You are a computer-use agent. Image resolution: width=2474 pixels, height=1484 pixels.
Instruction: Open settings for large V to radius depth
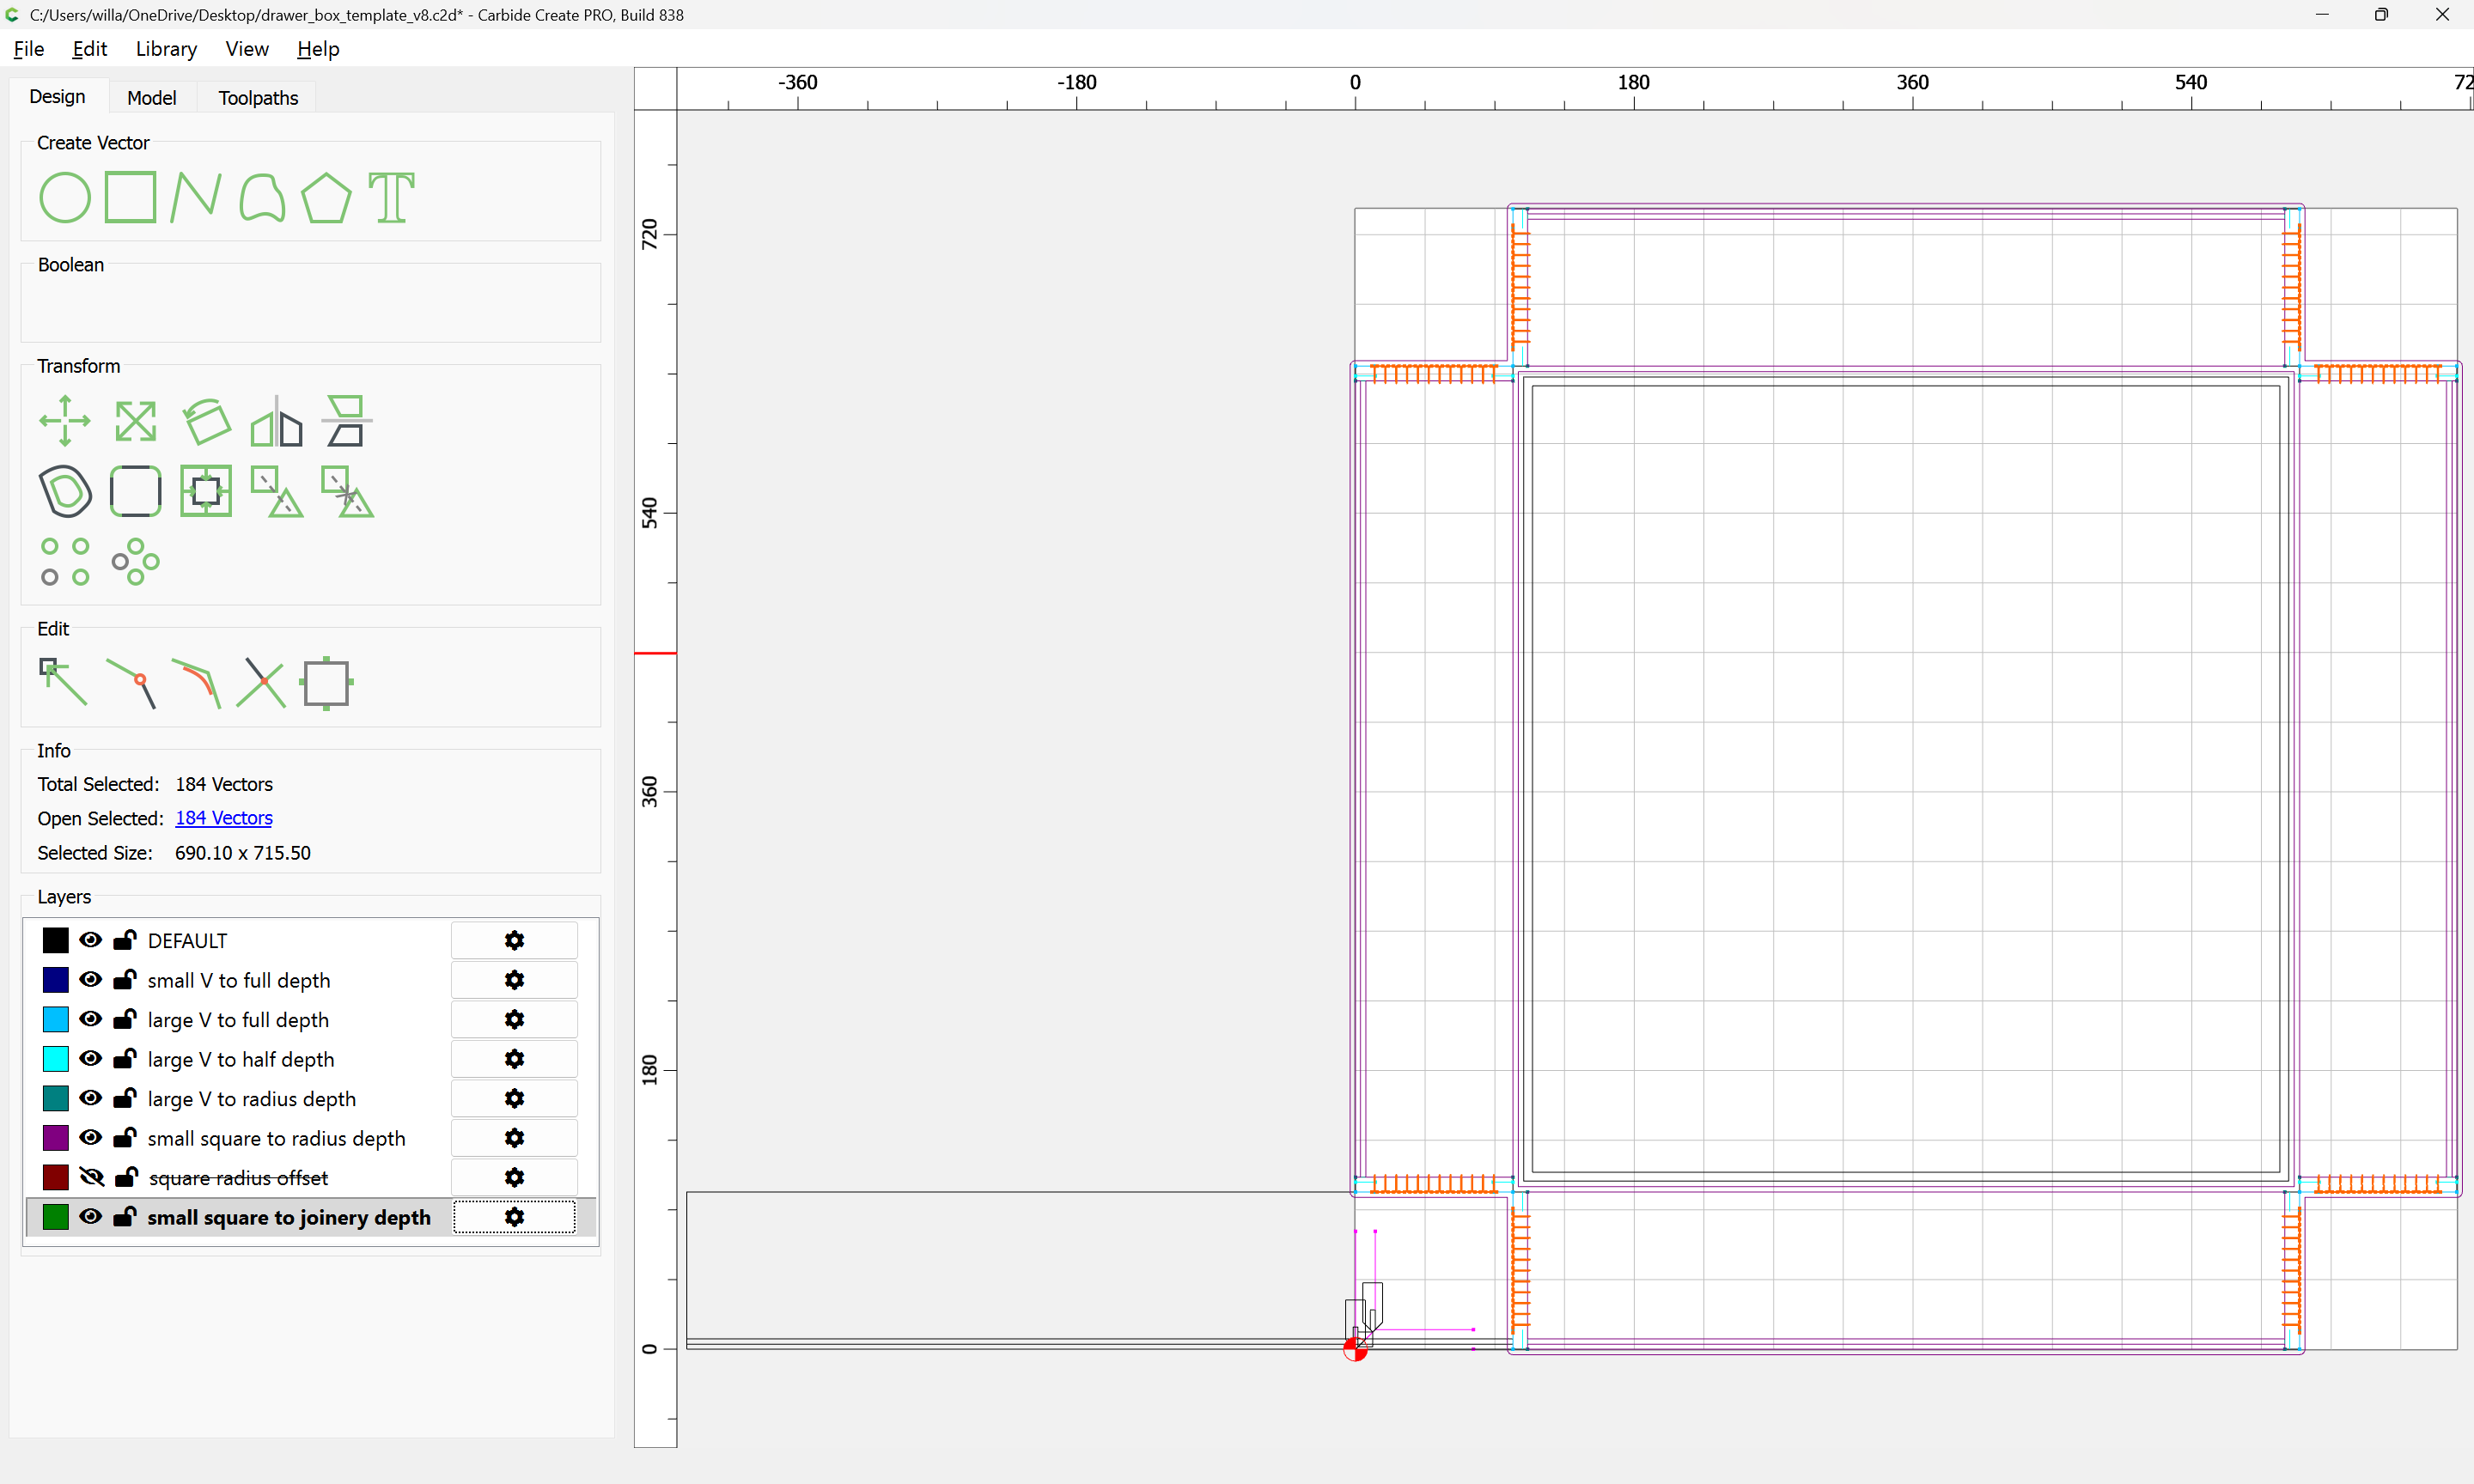(x=514, y=1098)
